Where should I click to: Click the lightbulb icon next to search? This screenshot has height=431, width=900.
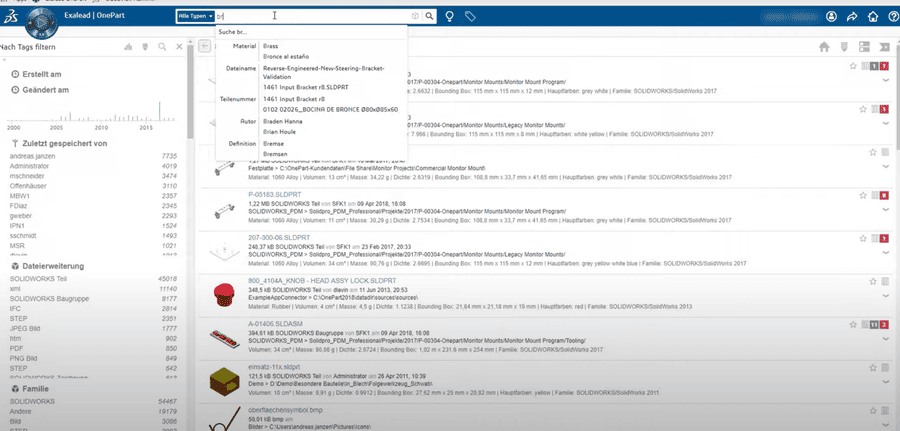coord(450,17)
